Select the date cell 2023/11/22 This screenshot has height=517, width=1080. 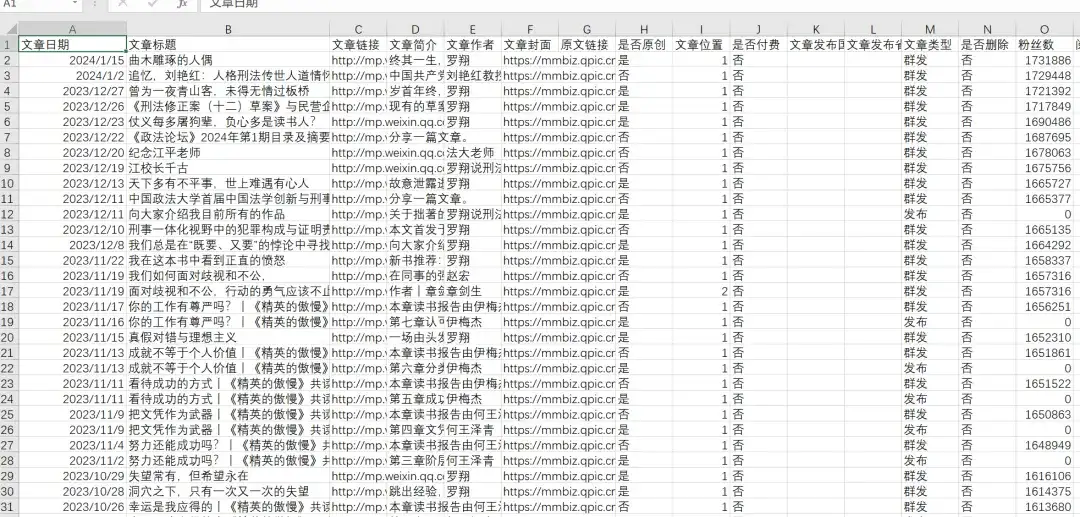72,261
